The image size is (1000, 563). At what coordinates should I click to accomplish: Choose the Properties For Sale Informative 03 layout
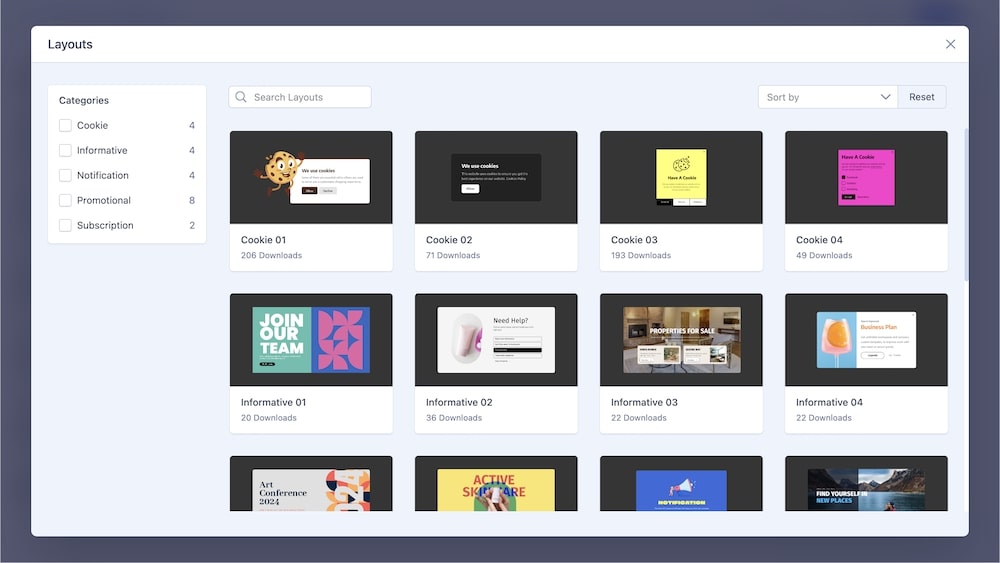(681, 340)
